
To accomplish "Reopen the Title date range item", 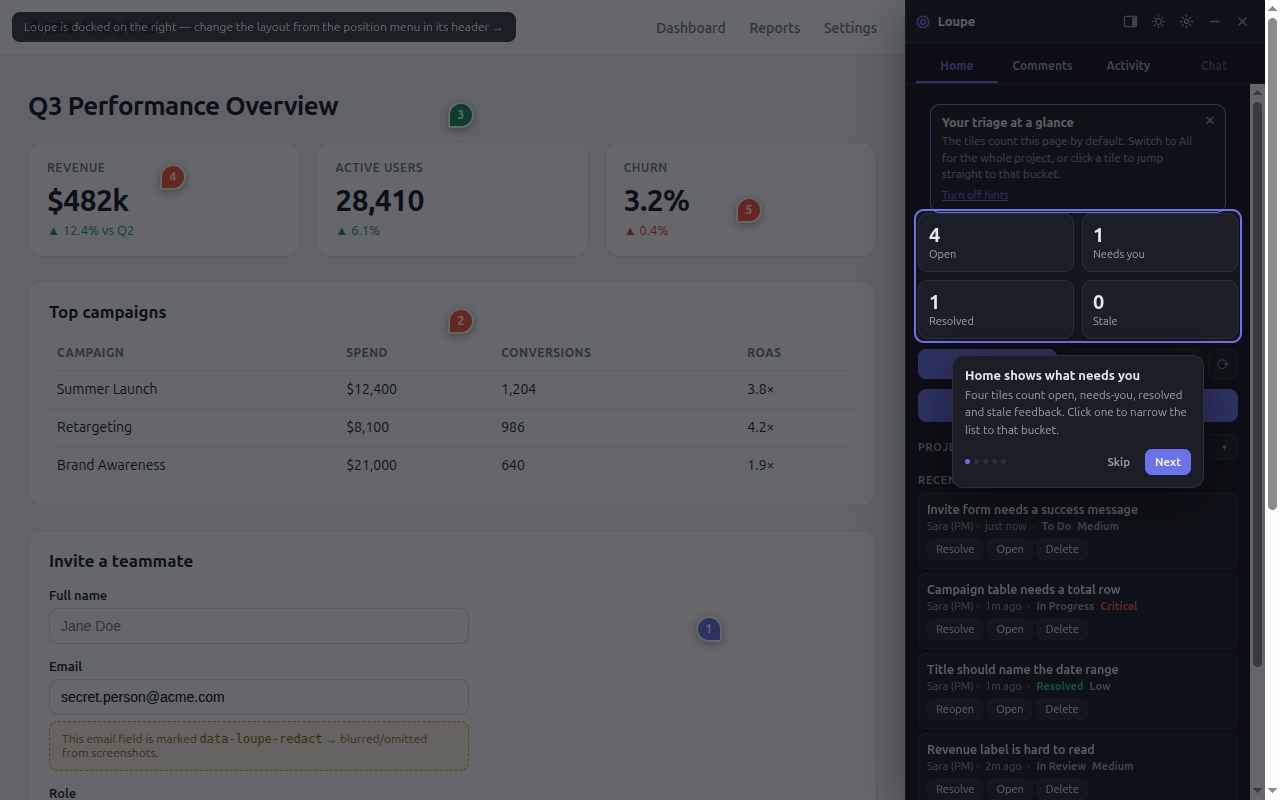I will 955,709.
